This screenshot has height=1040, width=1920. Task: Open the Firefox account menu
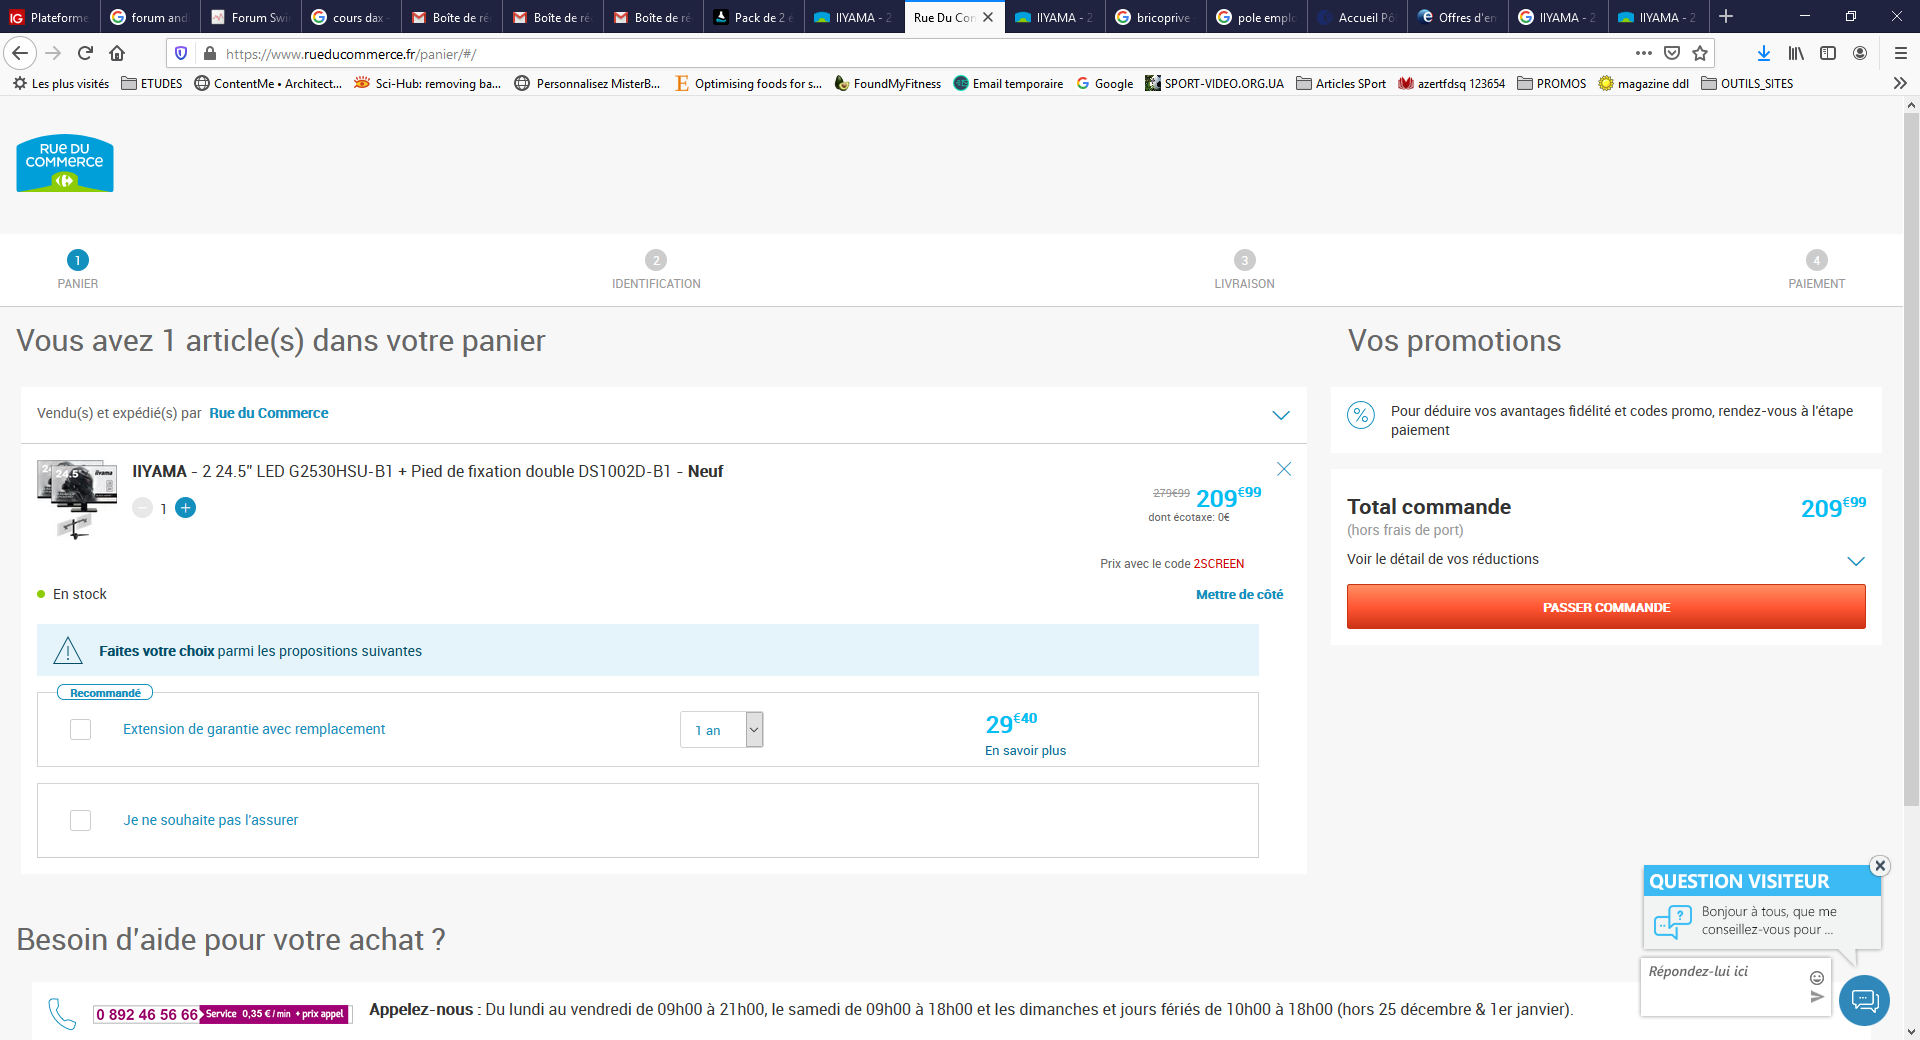(x=1860, y=53)
